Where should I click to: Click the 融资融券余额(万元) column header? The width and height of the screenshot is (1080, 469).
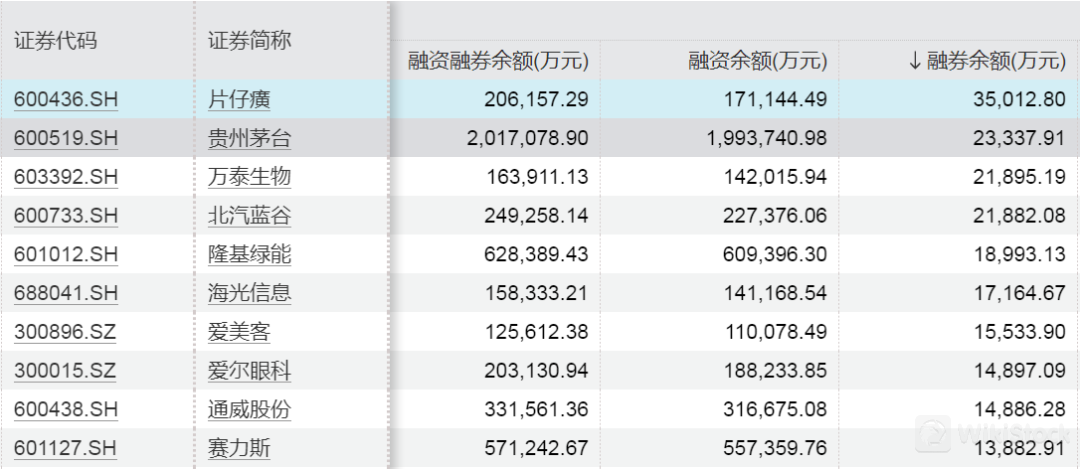[498, 61]
